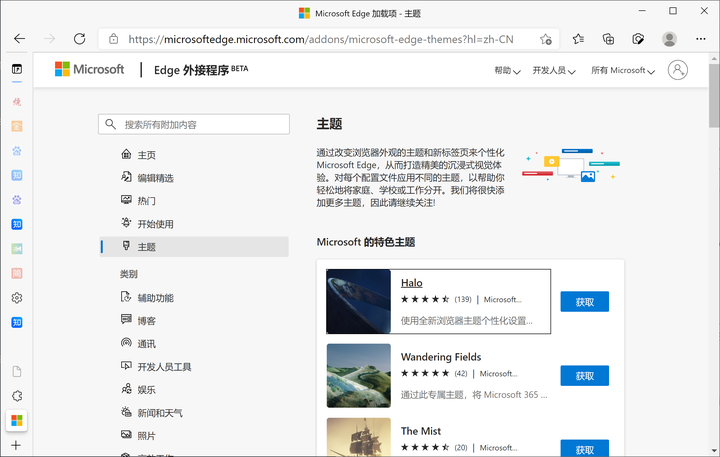
Task: Open Collections in the toolbar
Action: [x=608, y=39]
